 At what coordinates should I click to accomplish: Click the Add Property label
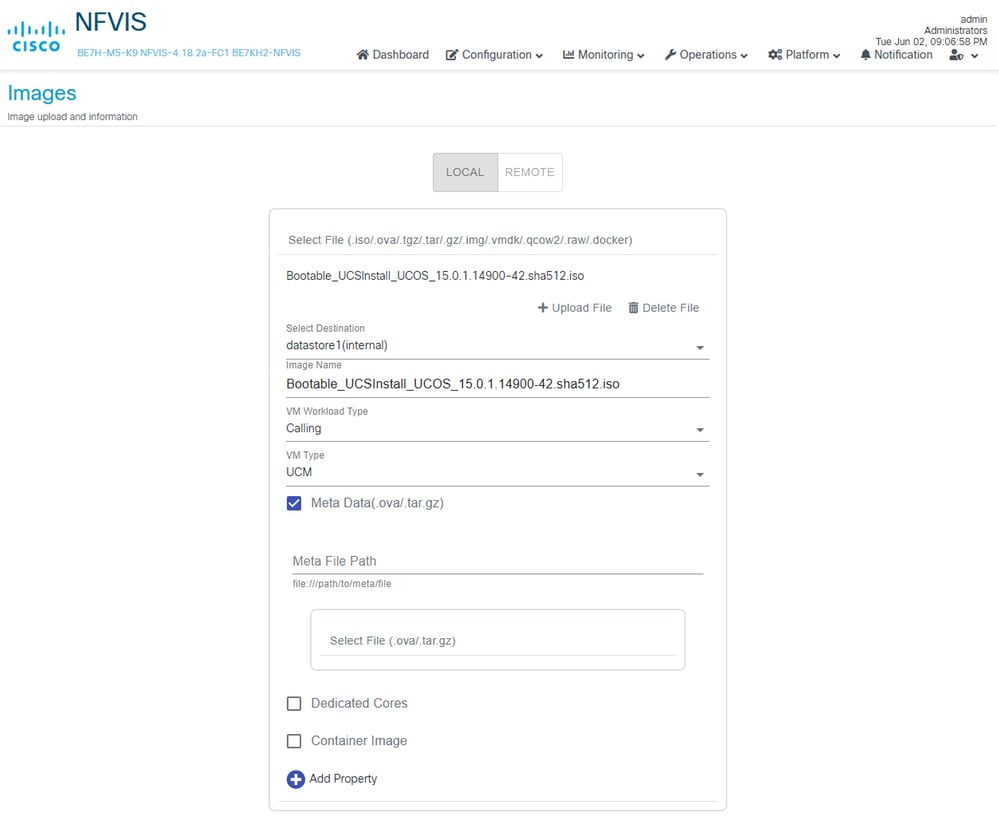click(x=343, y=779)
